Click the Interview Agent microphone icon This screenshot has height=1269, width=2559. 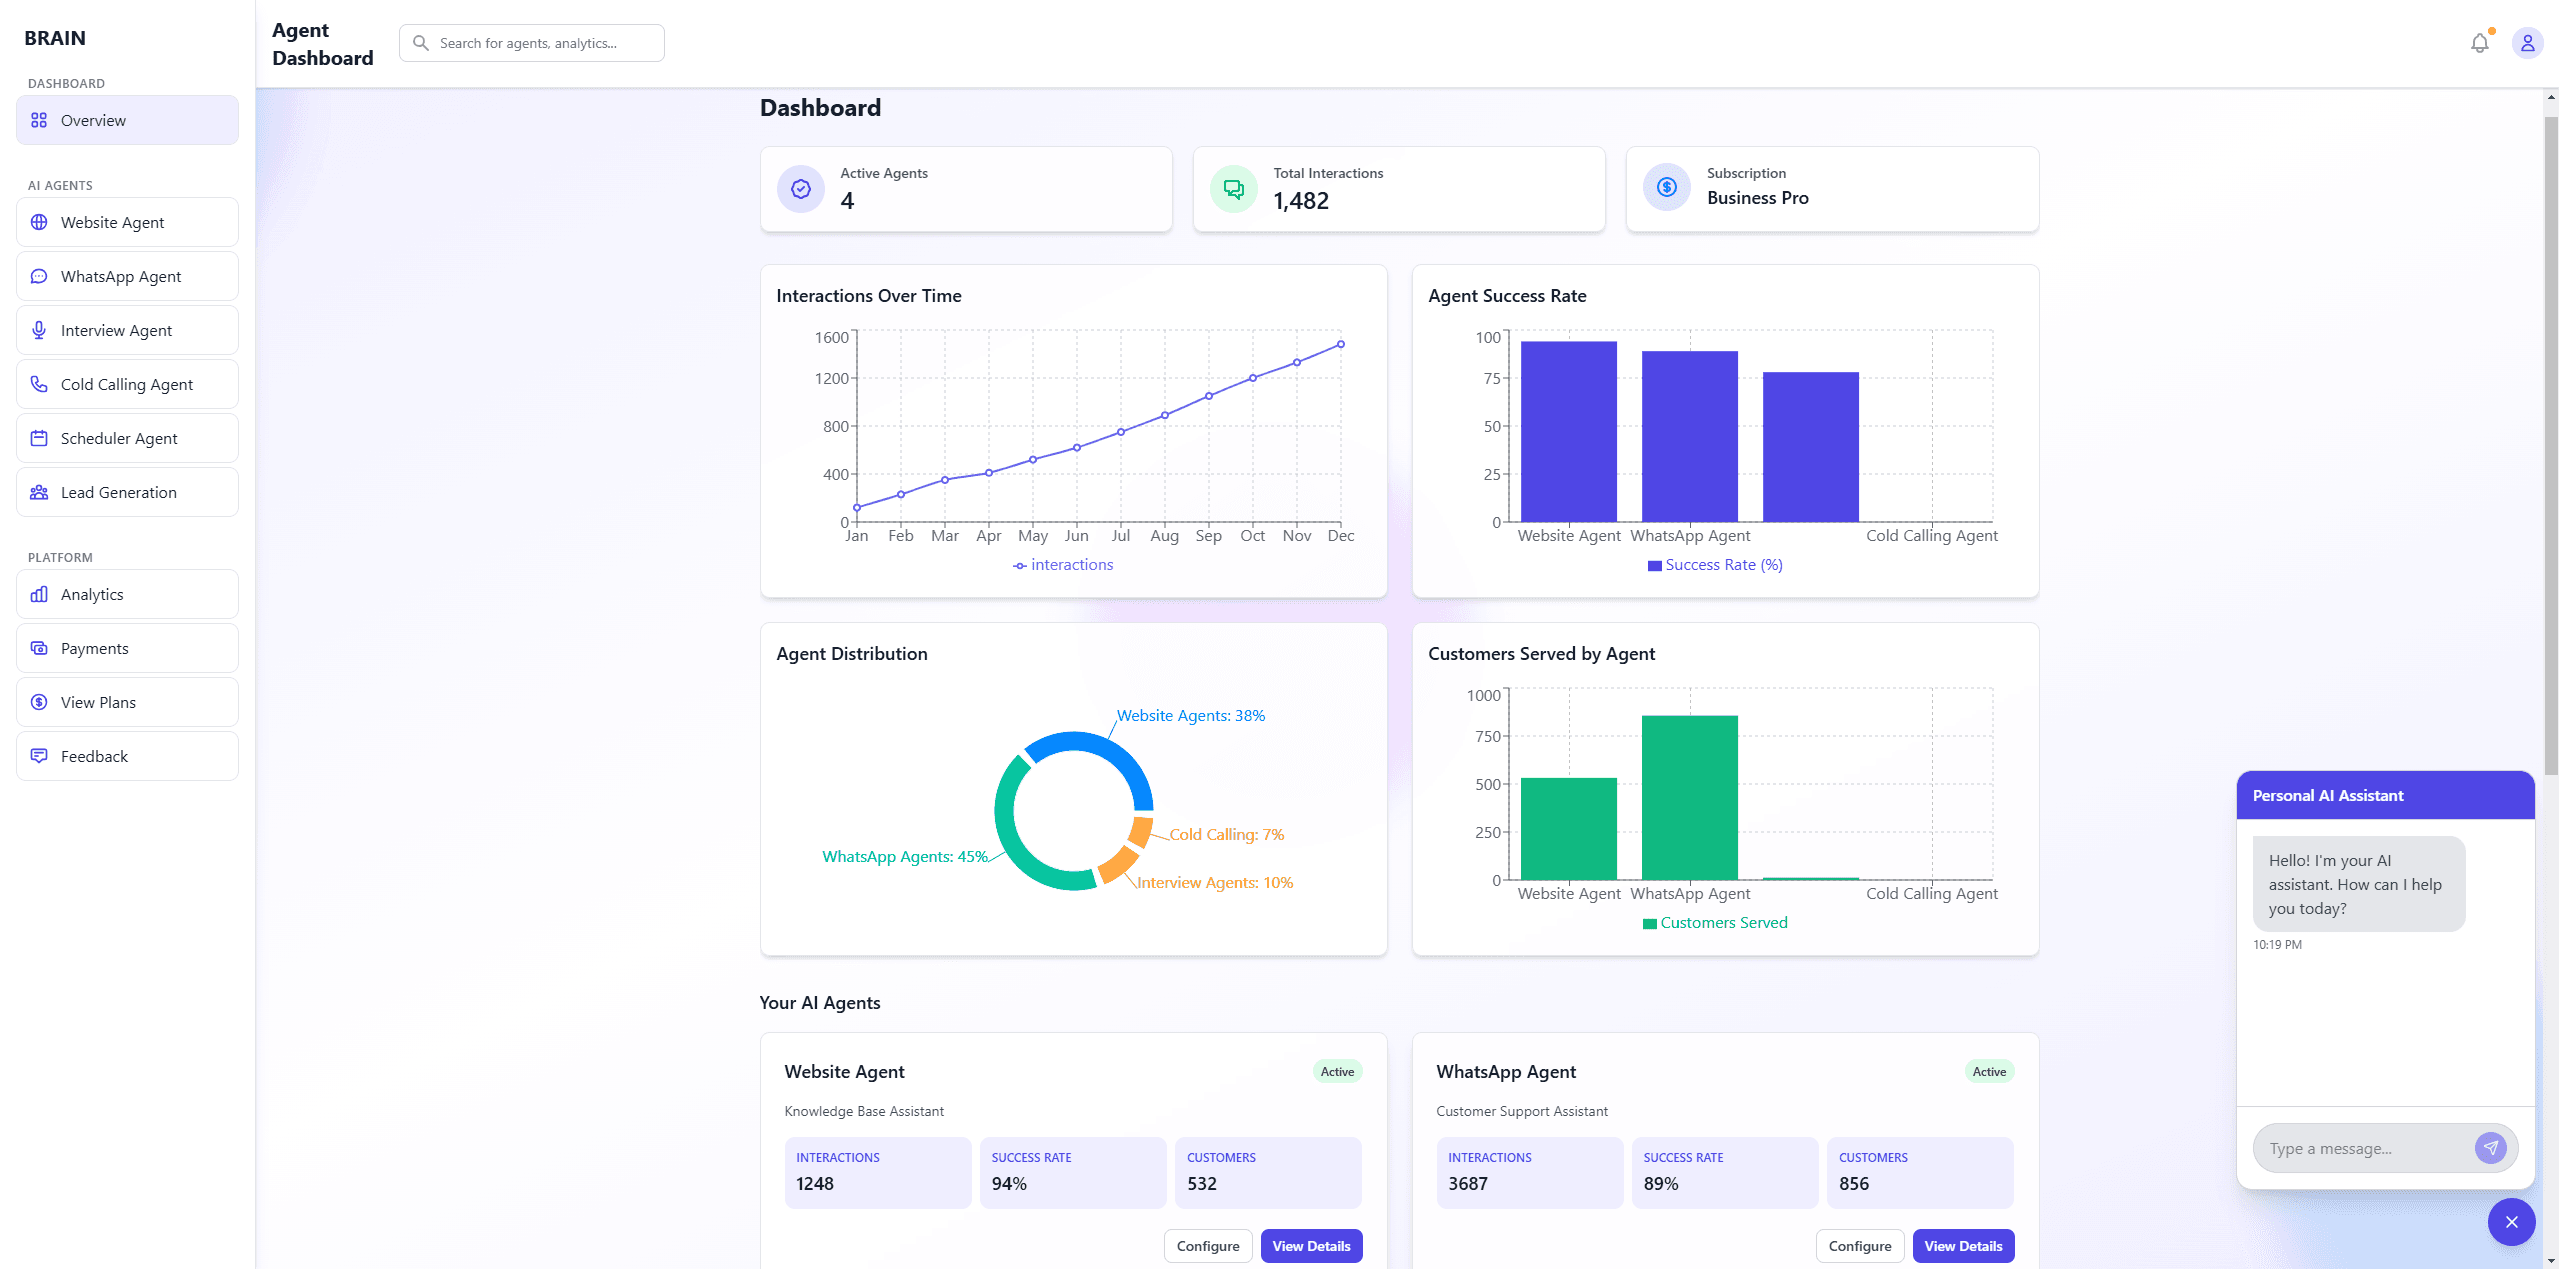[39, 330]
